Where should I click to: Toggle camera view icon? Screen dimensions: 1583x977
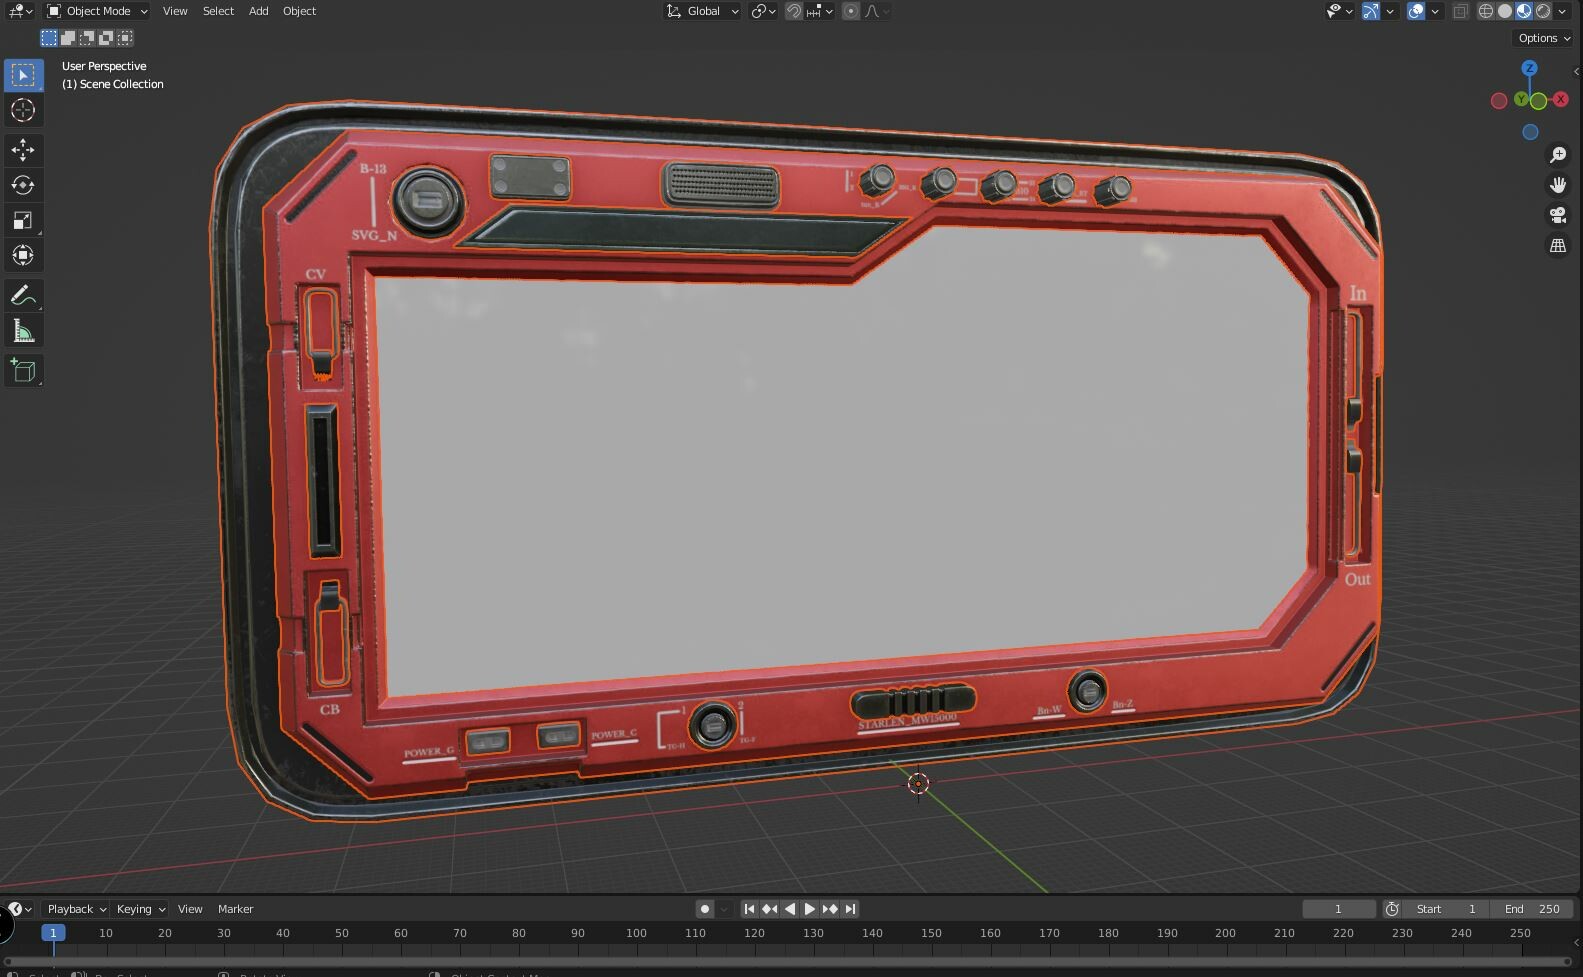tap(1558, 215)
